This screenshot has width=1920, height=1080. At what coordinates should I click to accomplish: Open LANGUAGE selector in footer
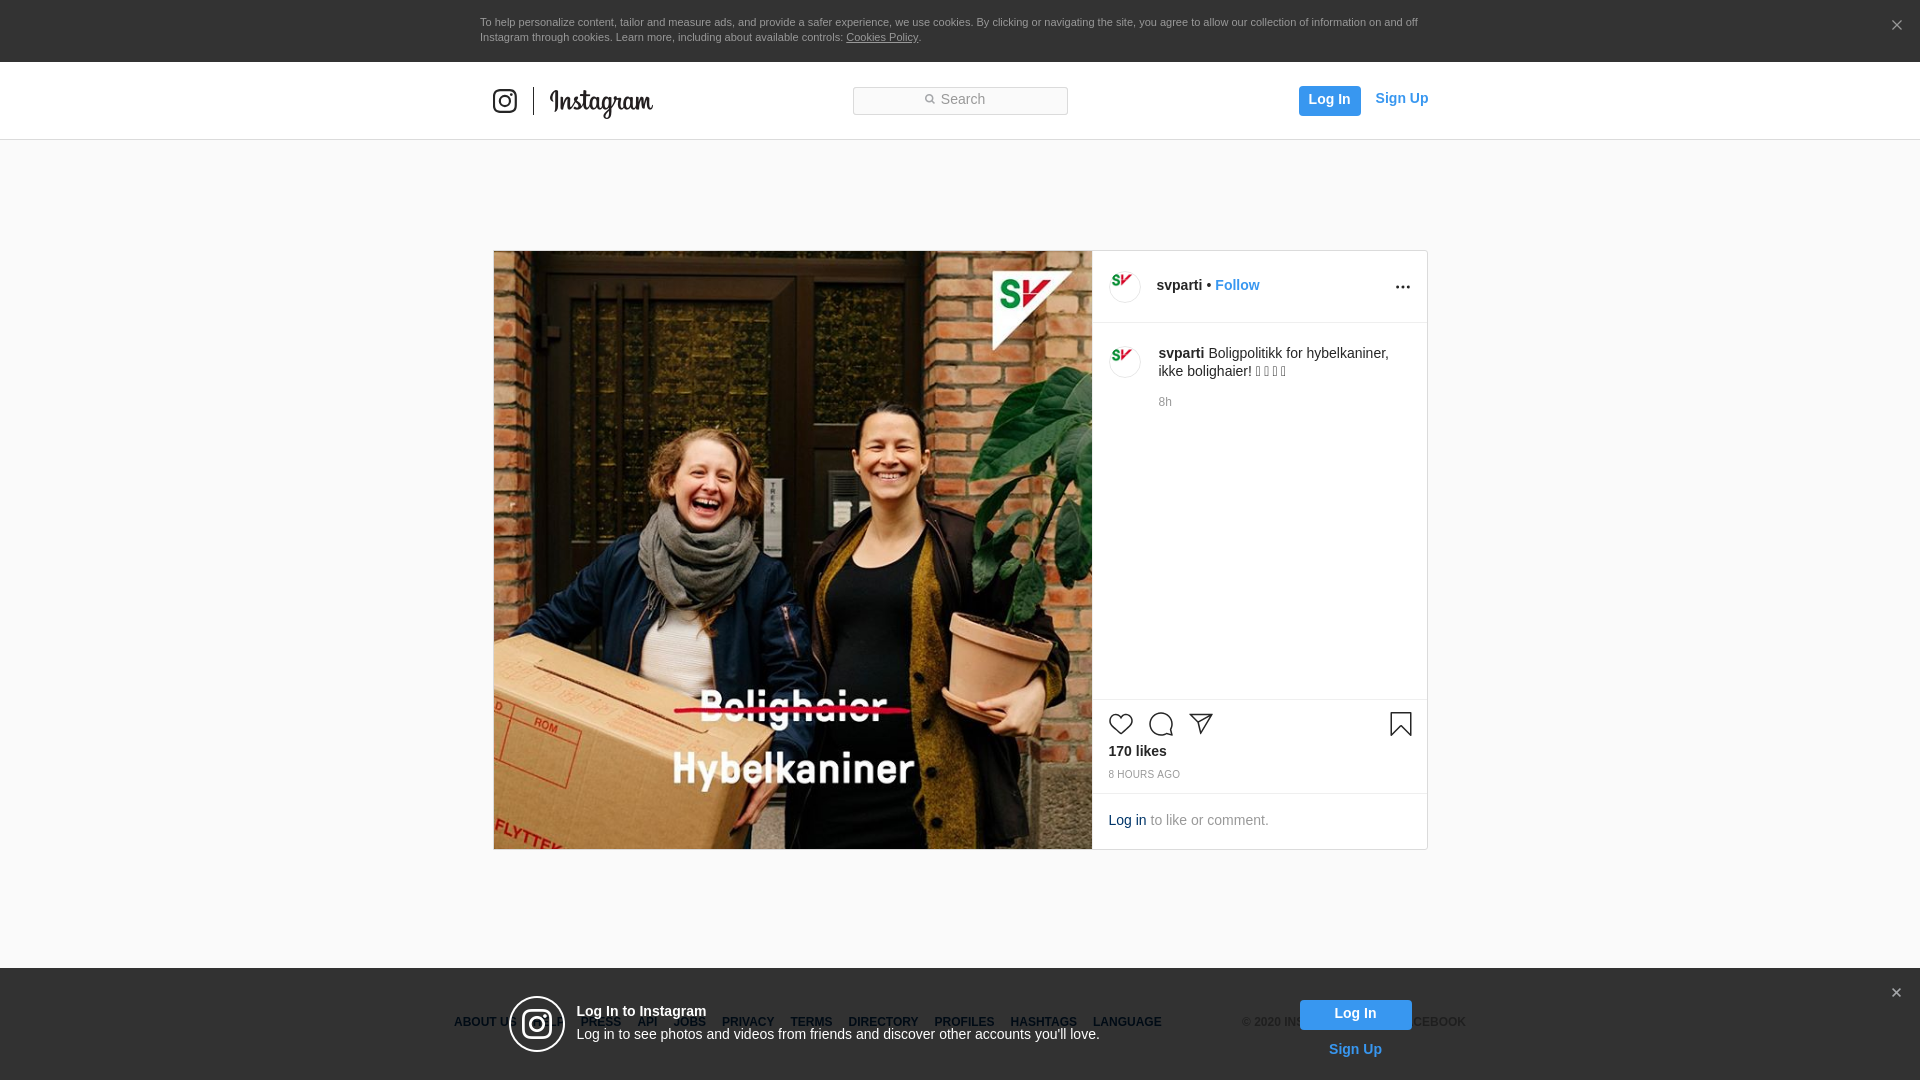click(1127, 1022)
